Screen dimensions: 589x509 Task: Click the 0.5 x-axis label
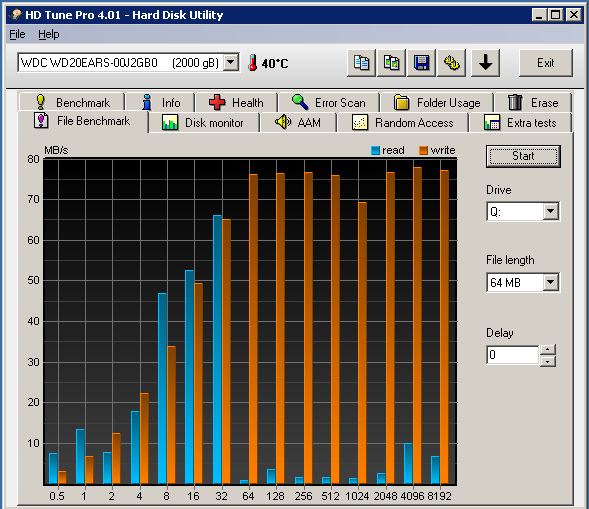pos(57,496)
